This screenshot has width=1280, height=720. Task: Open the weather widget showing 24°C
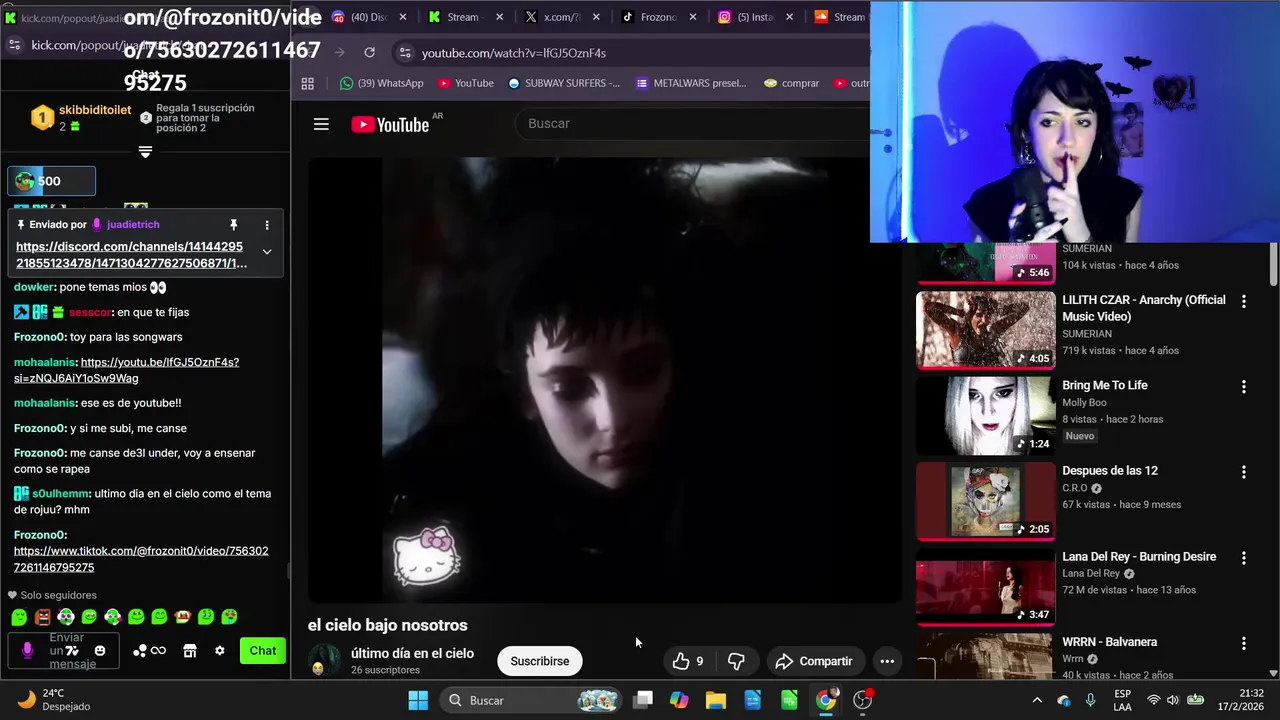[55, 700]
